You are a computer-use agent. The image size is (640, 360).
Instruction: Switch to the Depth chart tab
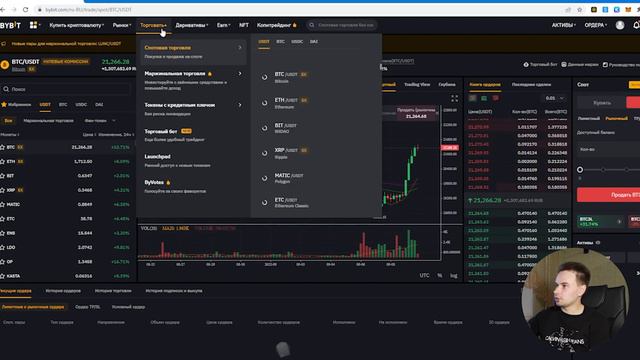click(447, 84)
